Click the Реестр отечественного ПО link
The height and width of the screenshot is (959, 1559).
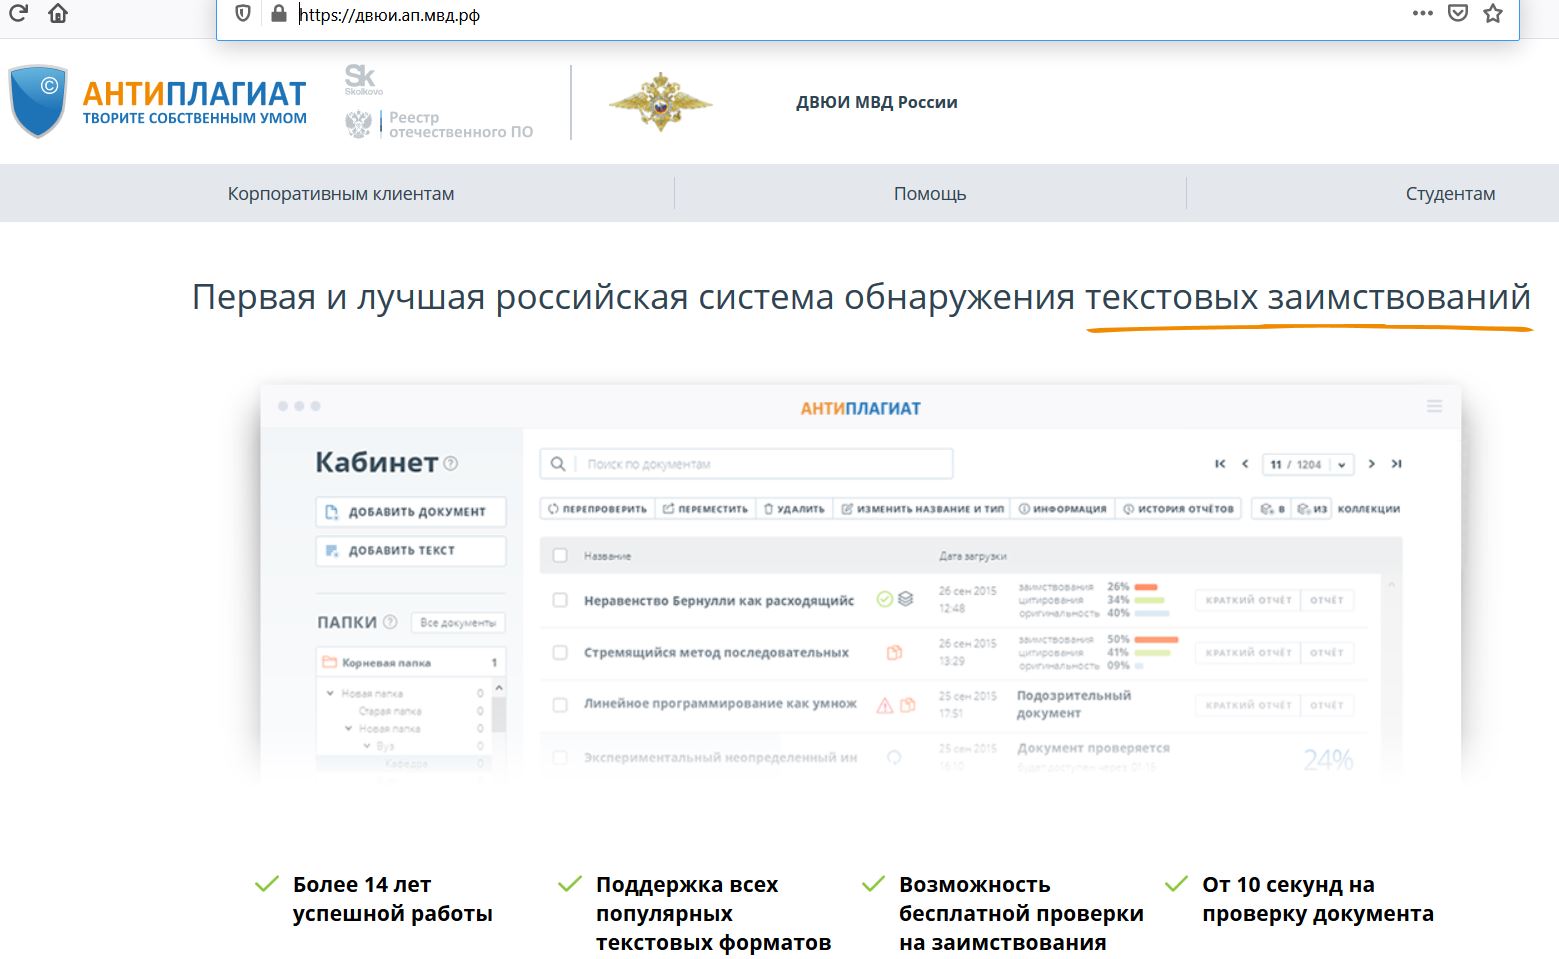(439, 124)
